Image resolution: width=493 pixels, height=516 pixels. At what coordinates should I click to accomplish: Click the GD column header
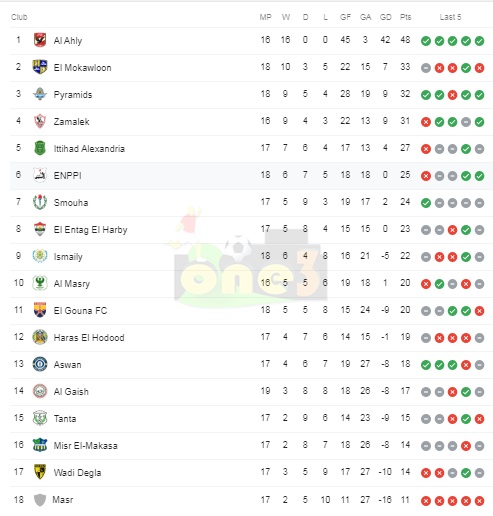click(385, 17)
